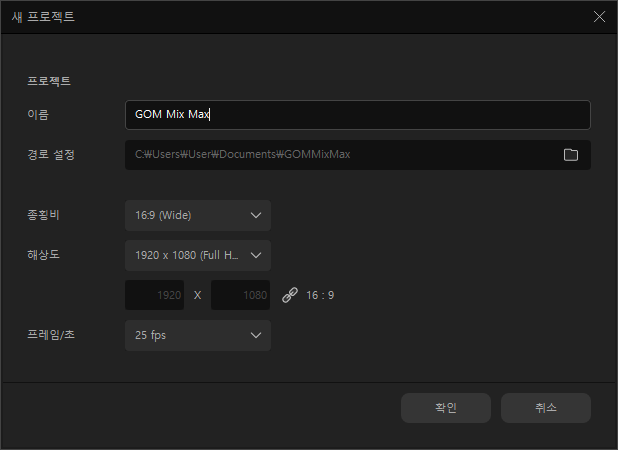The width and height of the screenshot is (618, 450).
Task: Expand the 해상도 1920 x 1080 dropdown
Action: (x=197, y=255)
